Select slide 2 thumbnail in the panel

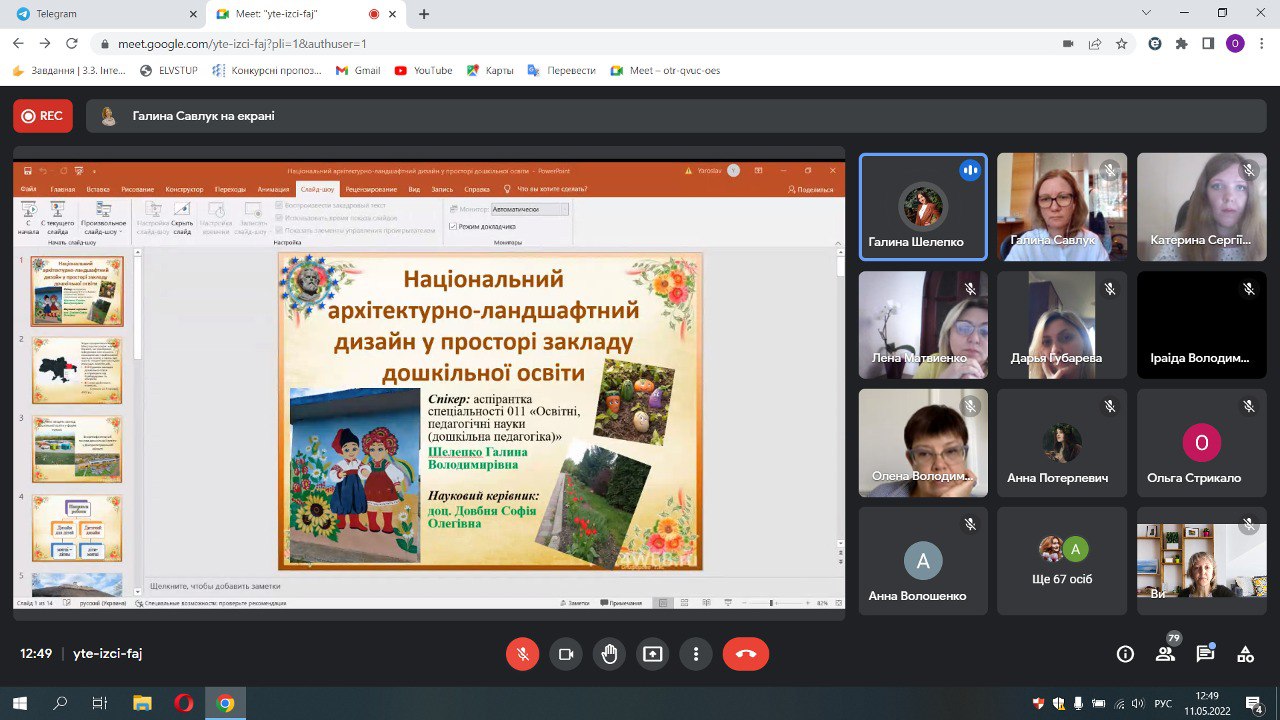click(x=77, y=370)
